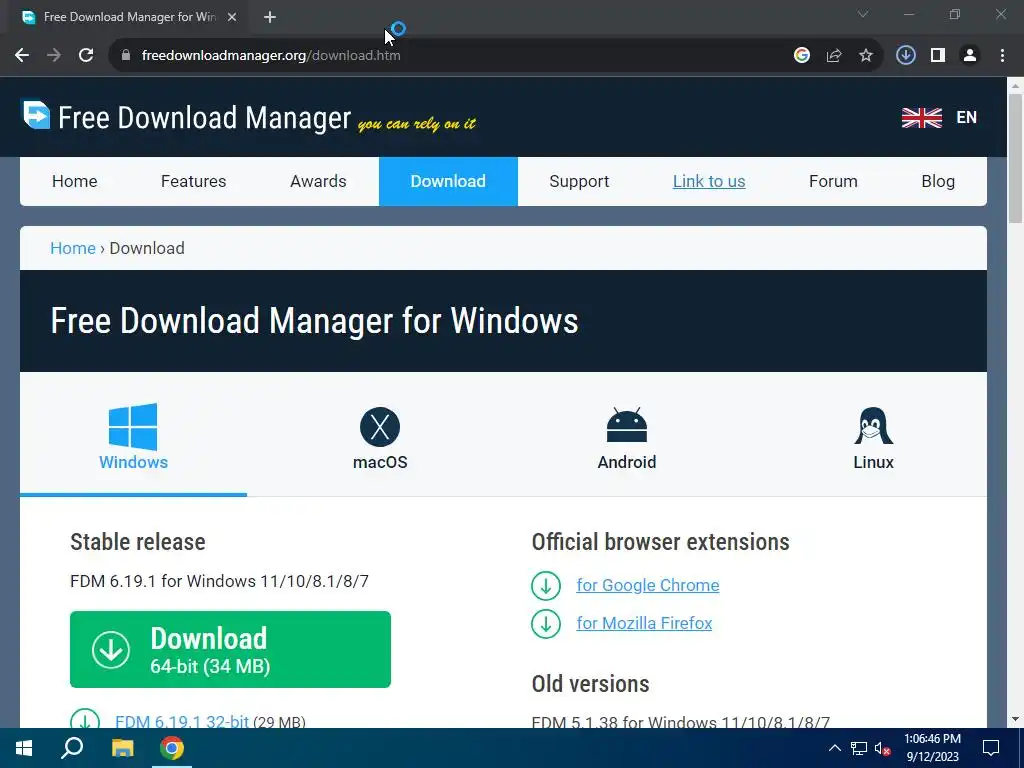Click the "Official browser extensions" heading

pyautogui.click(x=660, y=541)
